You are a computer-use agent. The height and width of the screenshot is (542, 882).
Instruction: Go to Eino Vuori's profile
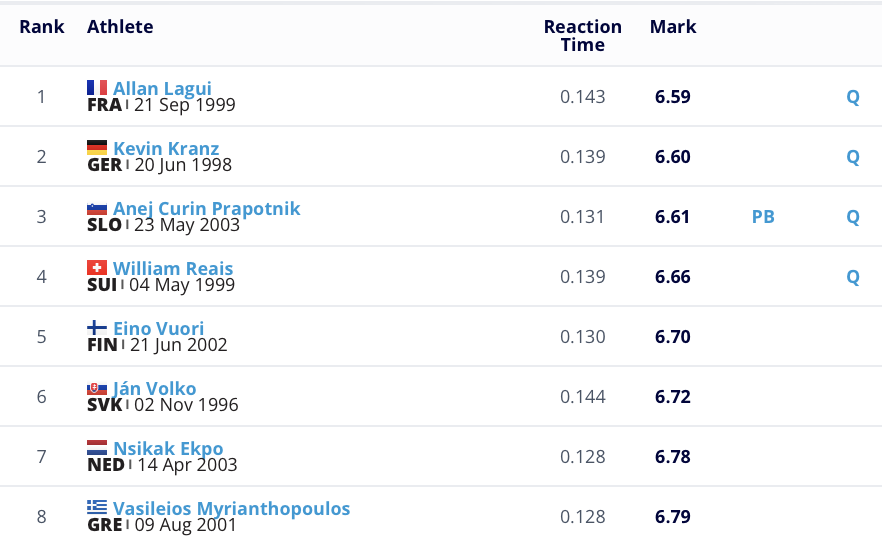[x=158, y=328]
